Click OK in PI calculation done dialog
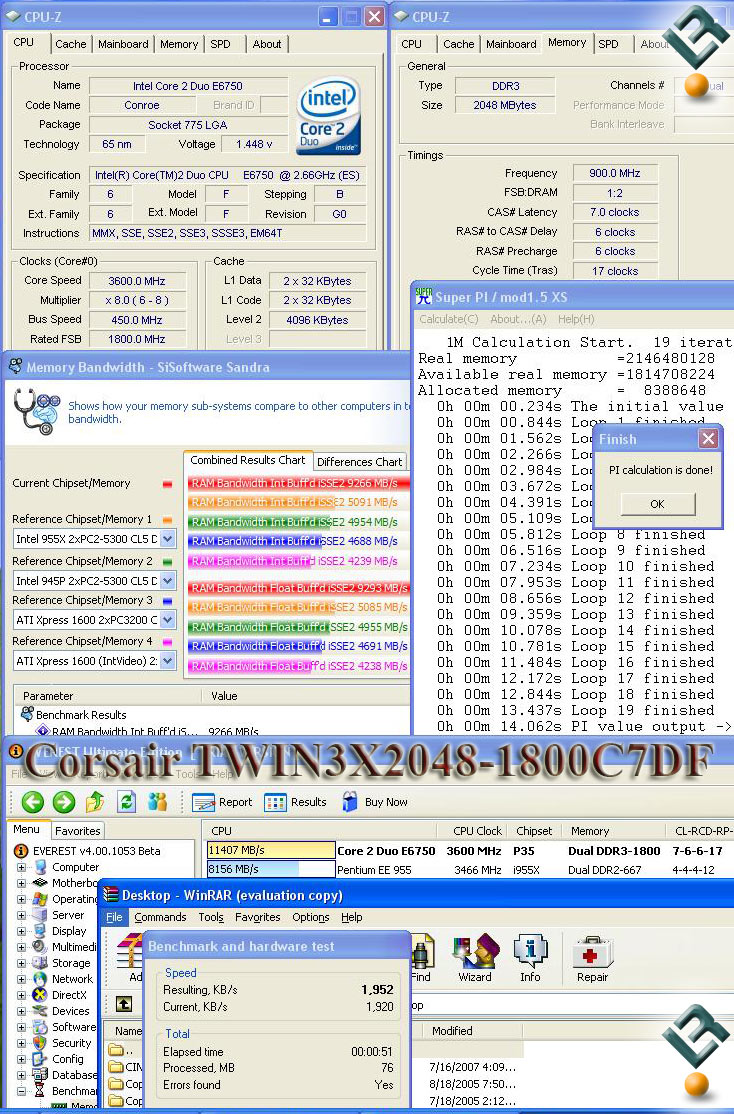734x1114 pixels. 657,504
